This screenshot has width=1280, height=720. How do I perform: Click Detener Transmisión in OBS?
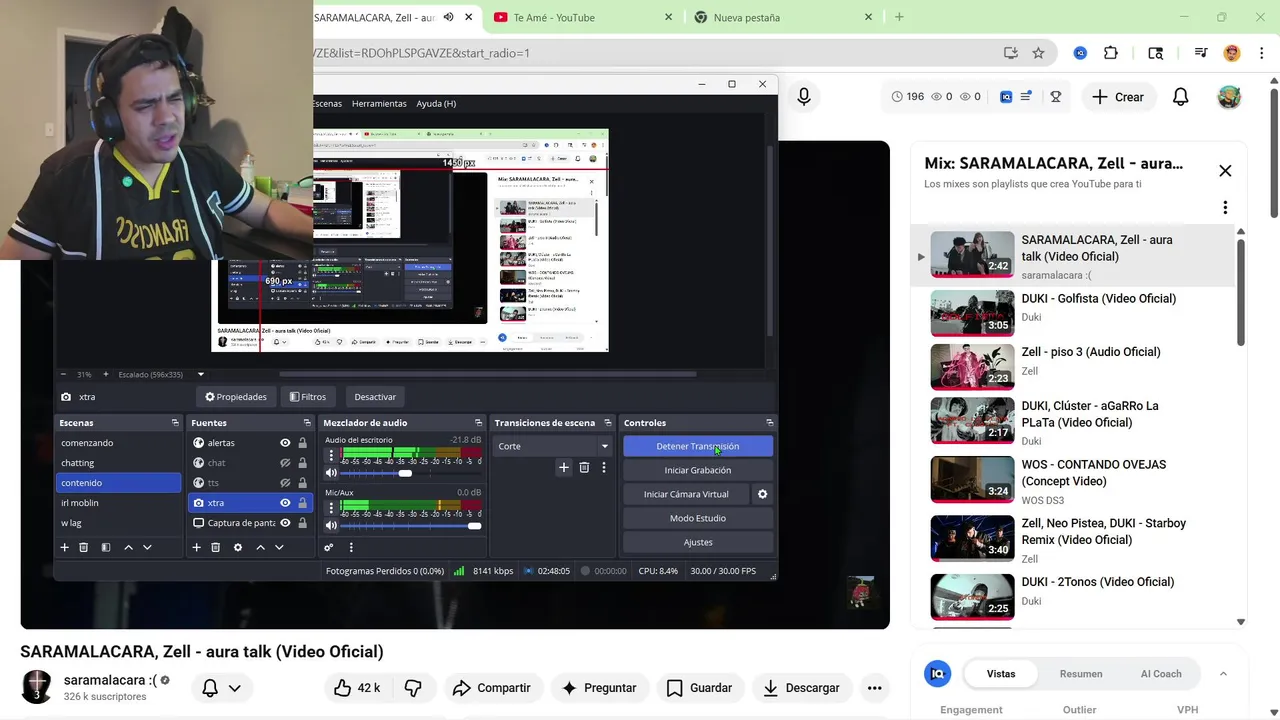coord(698,446)
